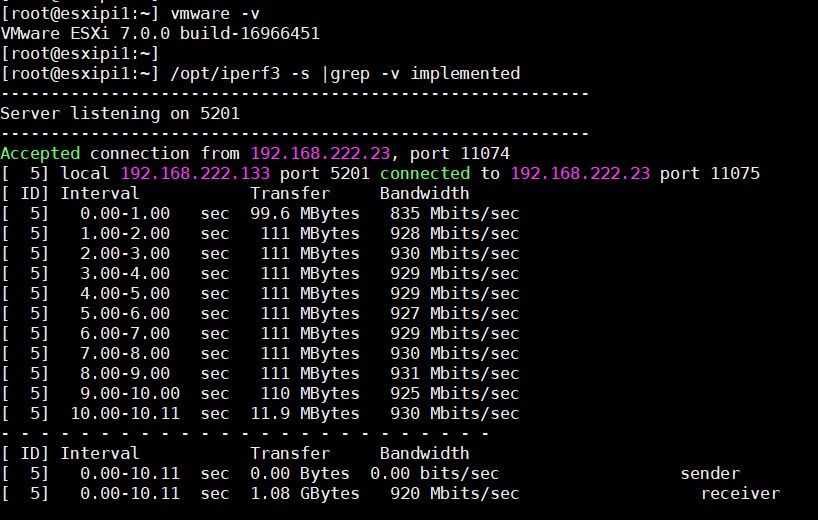The image size is (818, 520).
Task: Click the 'port 5201' text
Action: pos(325,173)
